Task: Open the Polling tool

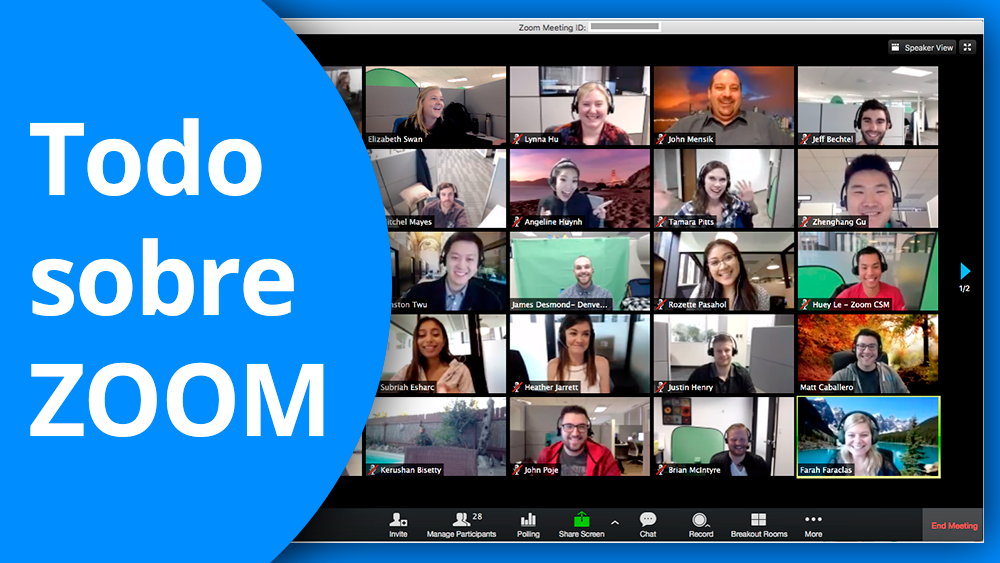Action: click(x=528, y=525)
